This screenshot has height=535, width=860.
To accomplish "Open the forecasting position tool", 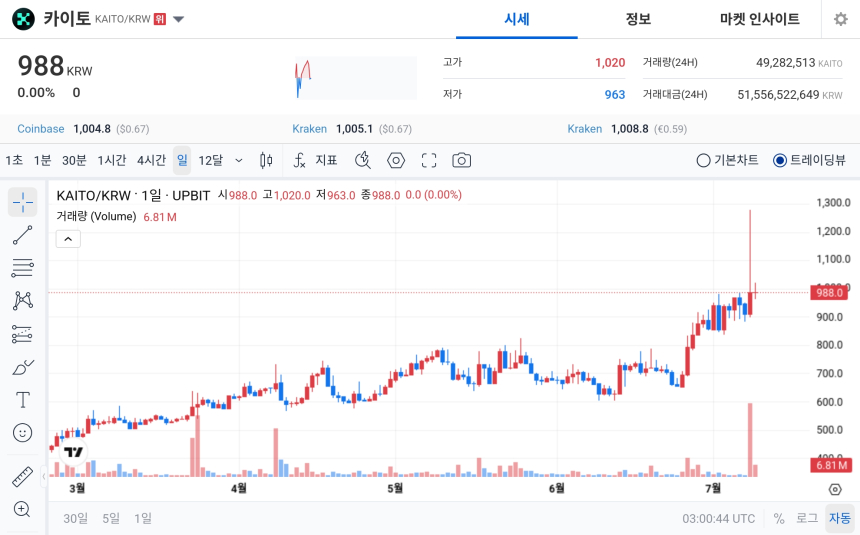I will click(x=22, y=334).
